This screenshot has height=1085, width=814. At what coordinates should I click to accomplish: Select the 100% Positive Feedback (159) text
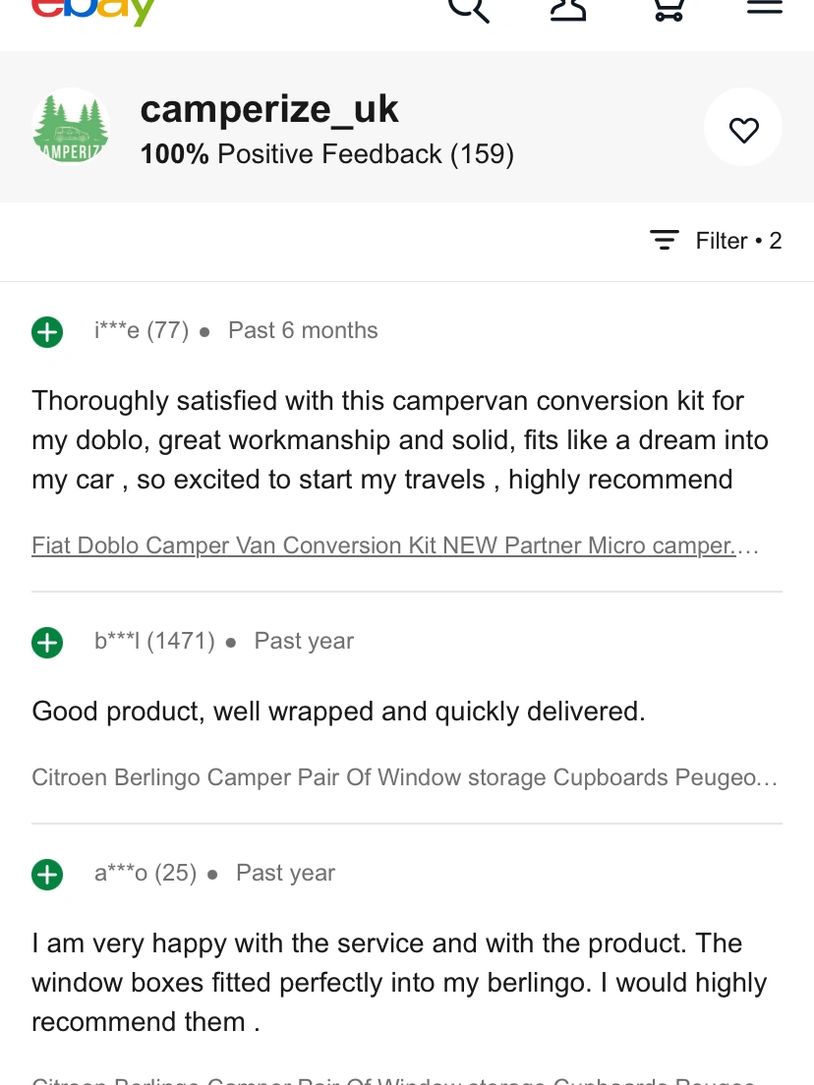(x=327, y=154)
